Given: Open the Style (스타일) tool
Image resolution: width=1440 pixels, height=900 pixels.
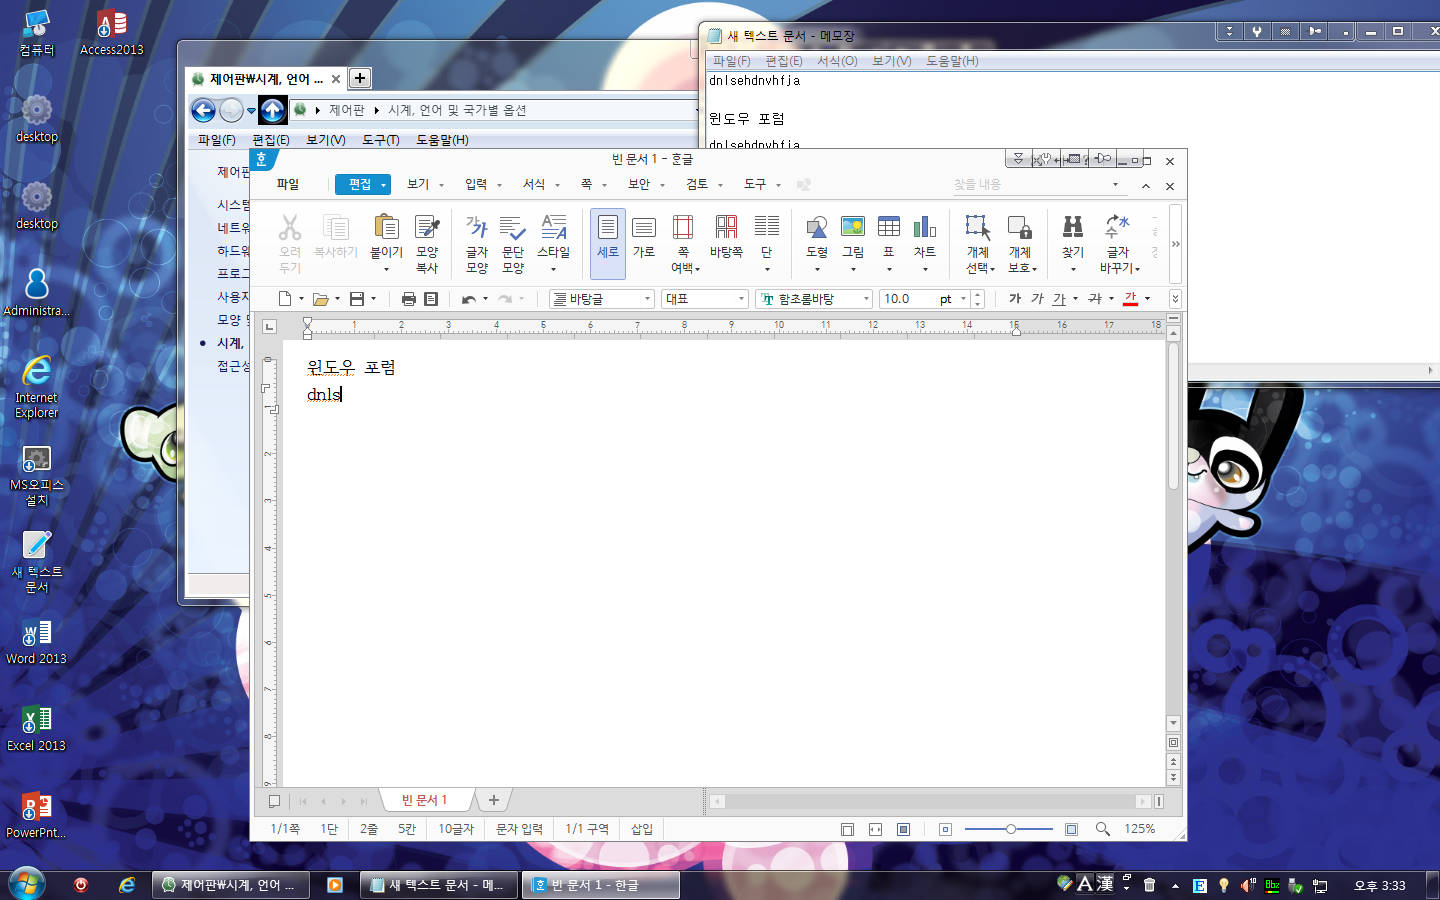Looking at the screenshot, I should (x=553, y=243).
